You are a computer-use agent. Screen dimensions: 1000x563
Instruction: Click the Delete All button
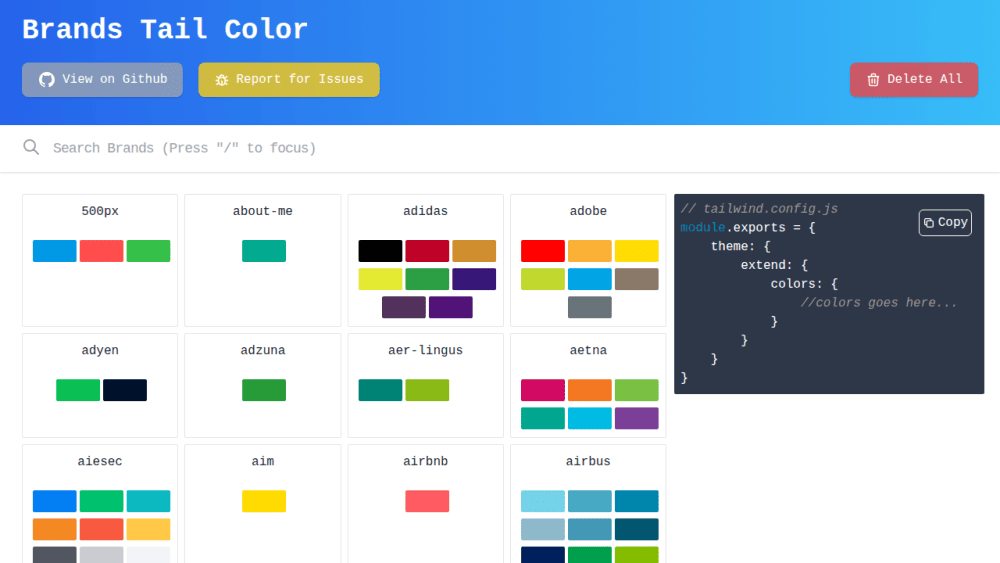pyautogui.click(x=913, y=80)
